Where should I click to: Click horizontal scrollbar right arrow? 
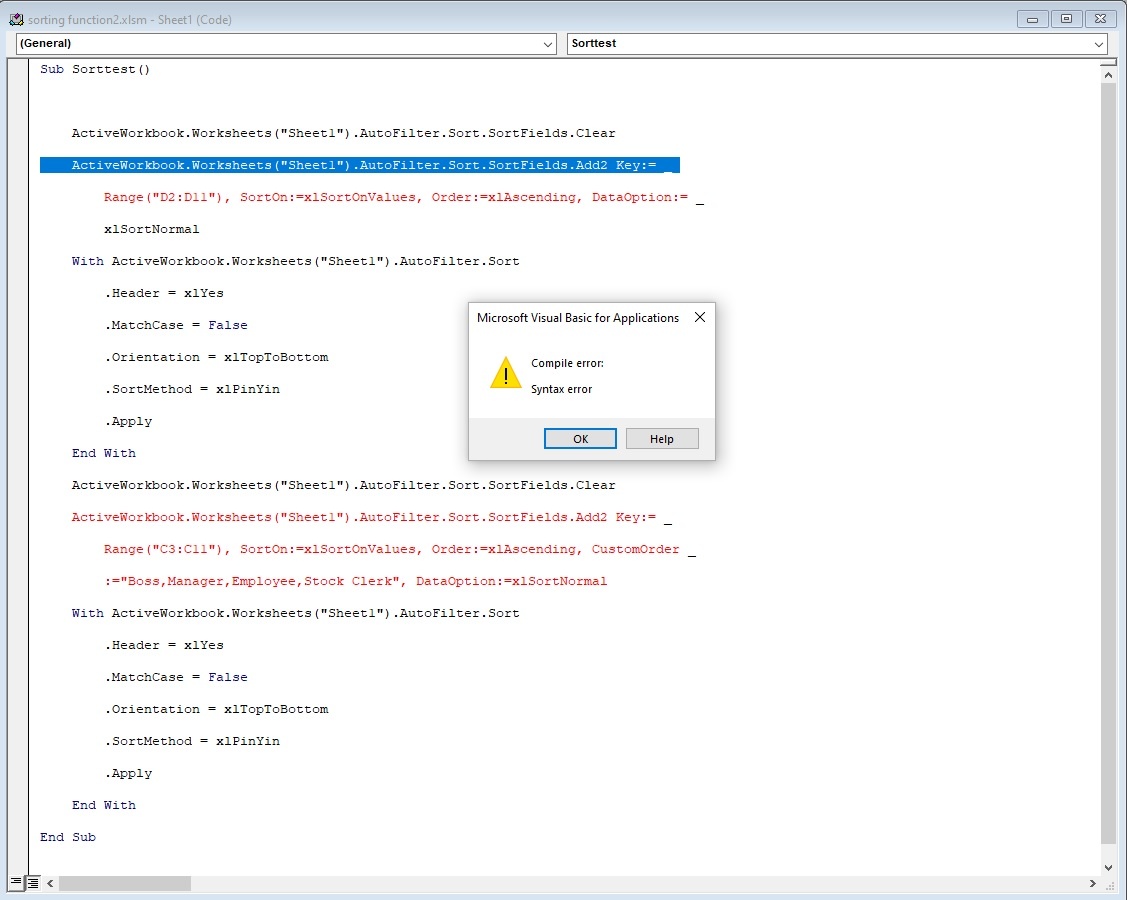[x=1092, y=883]
